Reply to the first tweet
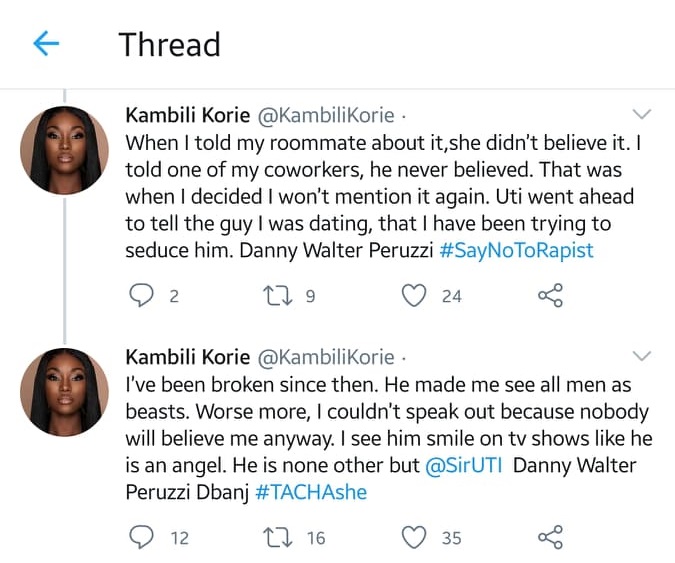 pyautogui.click(x=144, y=295)
